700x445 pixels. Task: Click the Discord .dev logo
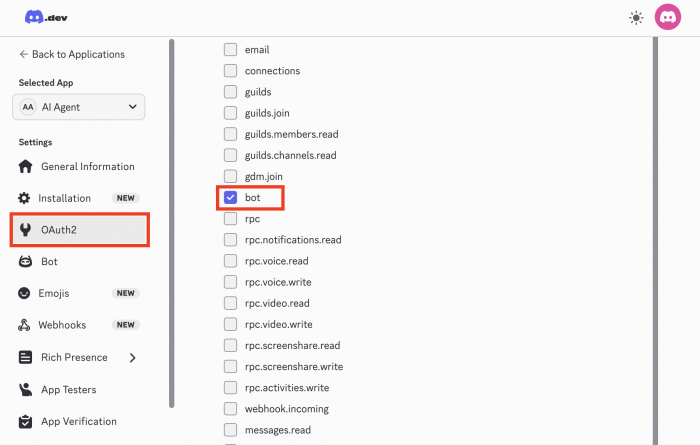pyautogui.click(x=46, y=17)
